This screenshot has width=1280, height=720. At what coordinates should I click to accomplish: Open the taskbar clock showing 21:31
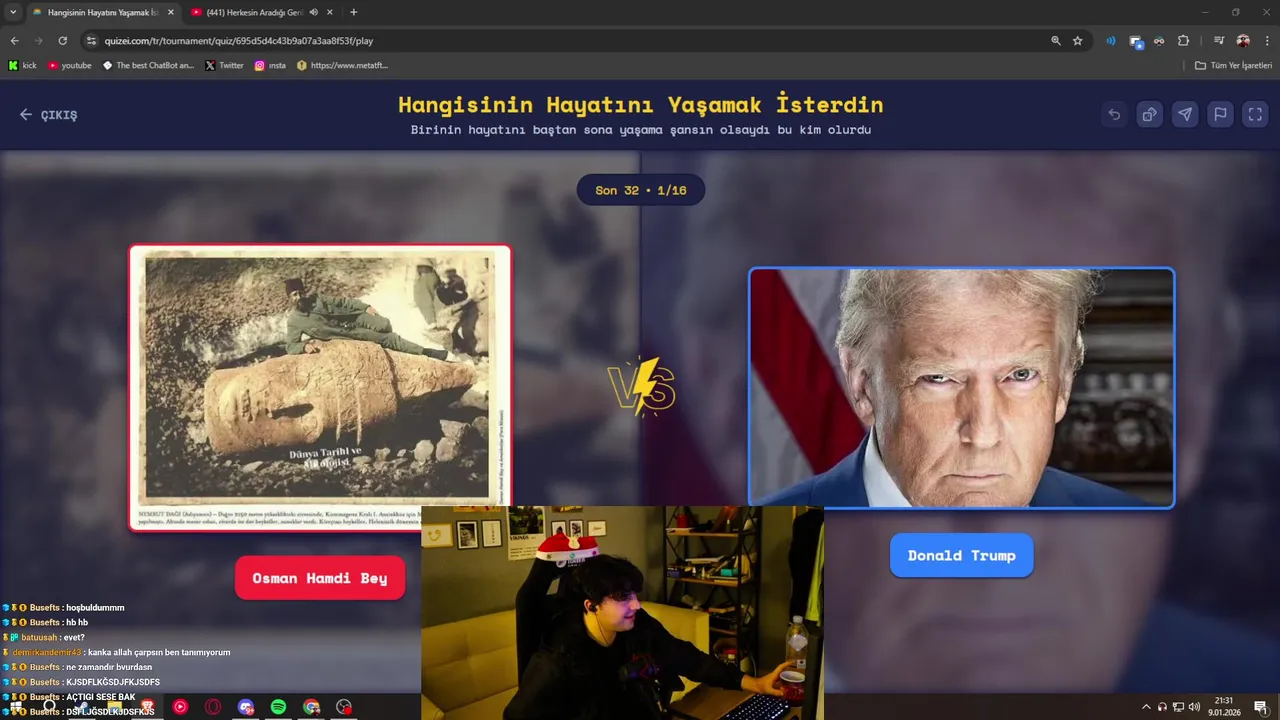1224,707
